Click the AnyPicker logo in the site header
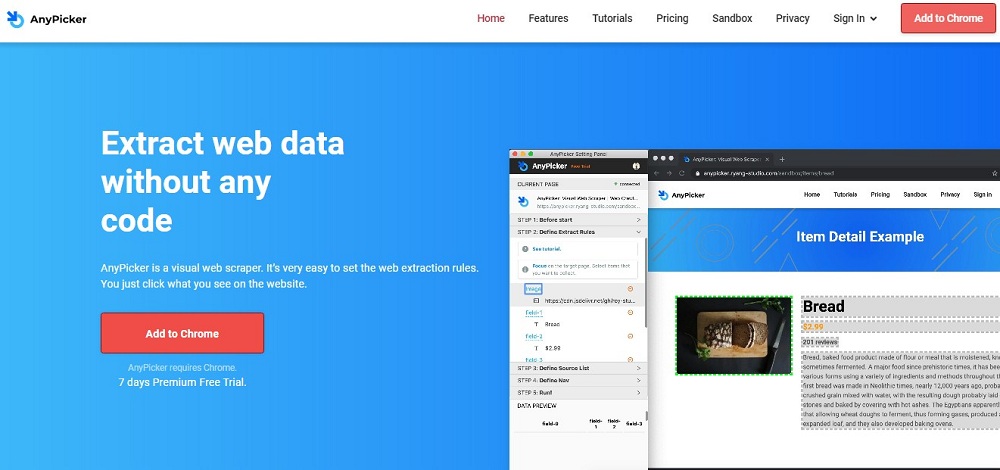This screenshot has height=470, width=1000. click(x=47, y=19)
